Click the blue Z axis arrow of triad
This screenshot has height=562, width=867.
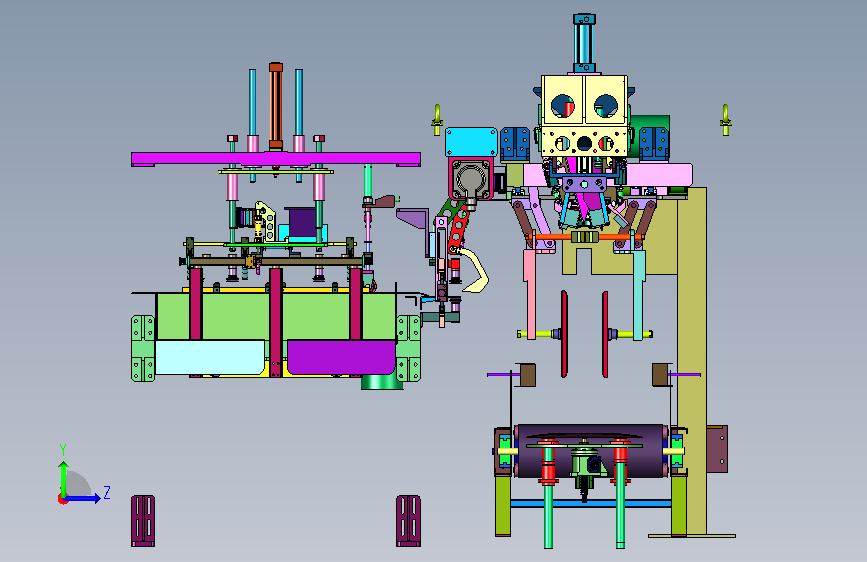[x=84, y=498]
